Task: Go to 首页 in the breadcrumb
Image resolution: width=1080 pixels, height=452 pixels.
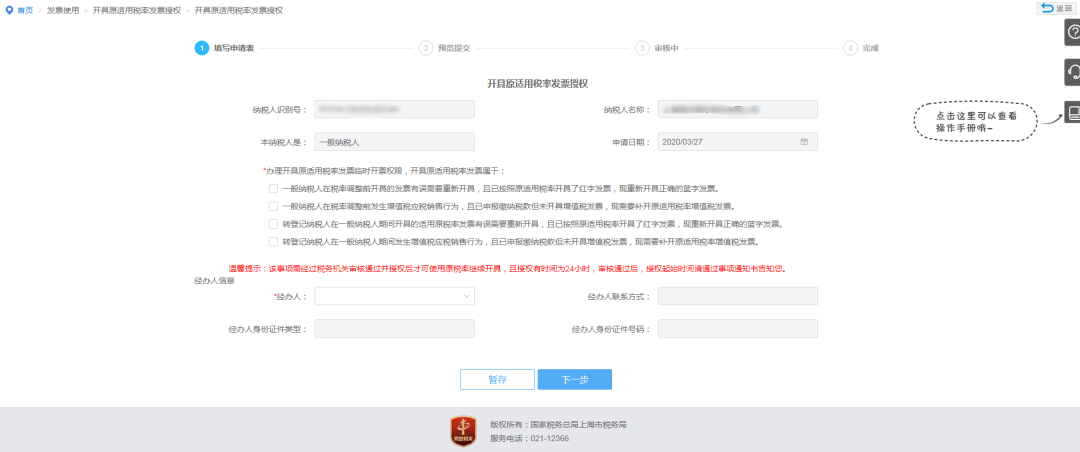Action: point(25,10)
